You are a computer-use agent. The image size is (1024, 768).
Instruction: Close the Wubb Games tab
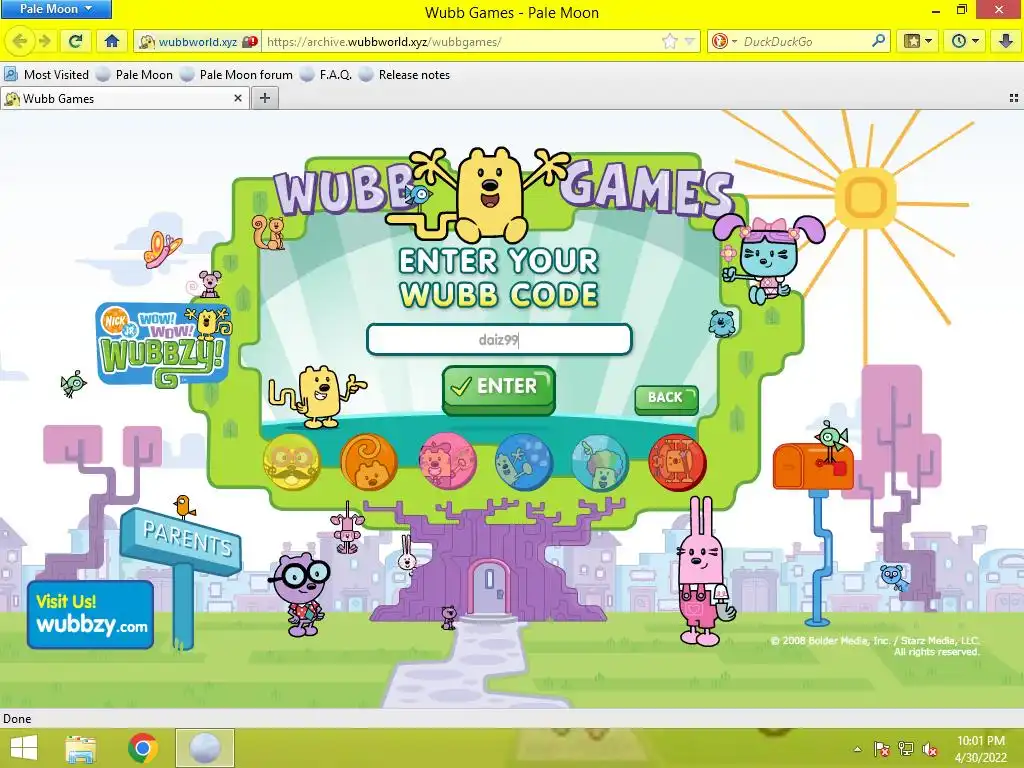pos(238,98)
